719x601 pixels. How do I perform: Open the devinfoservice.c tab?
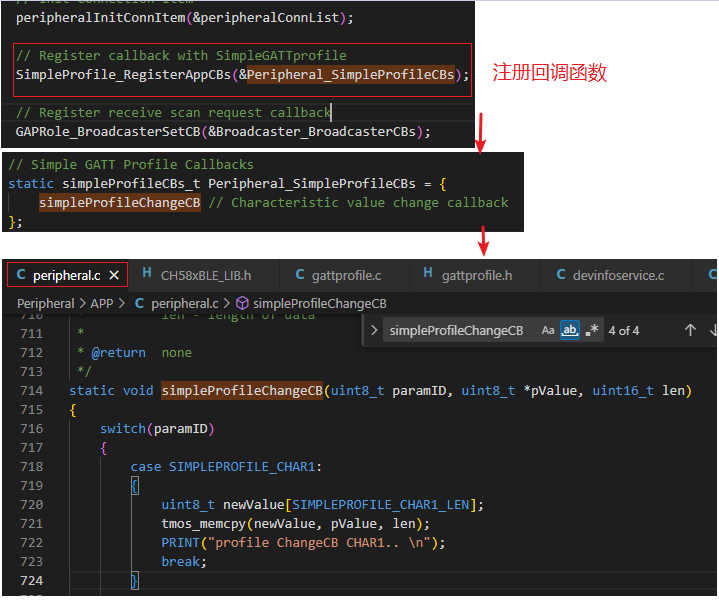pyautogui.click(x=618, y=275)
